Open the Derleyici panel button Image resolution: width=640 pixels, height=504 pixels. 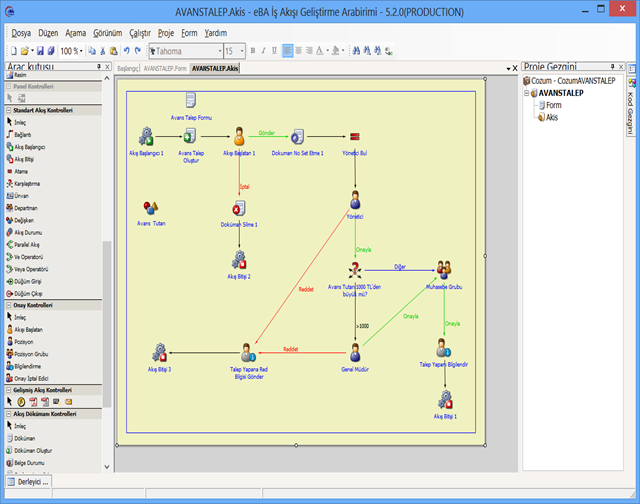(x=28, y=482)
